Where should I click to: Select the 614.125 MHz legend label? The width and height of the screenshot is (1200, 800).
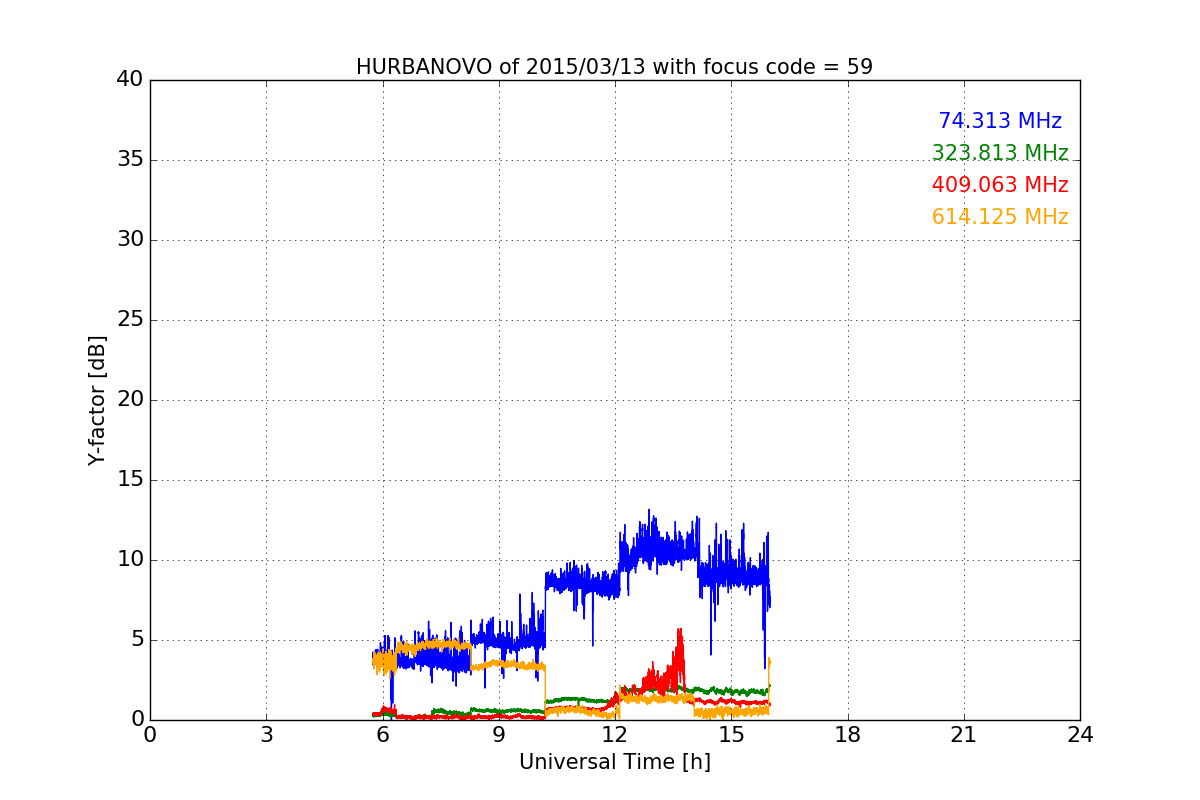pos(1000,217)
